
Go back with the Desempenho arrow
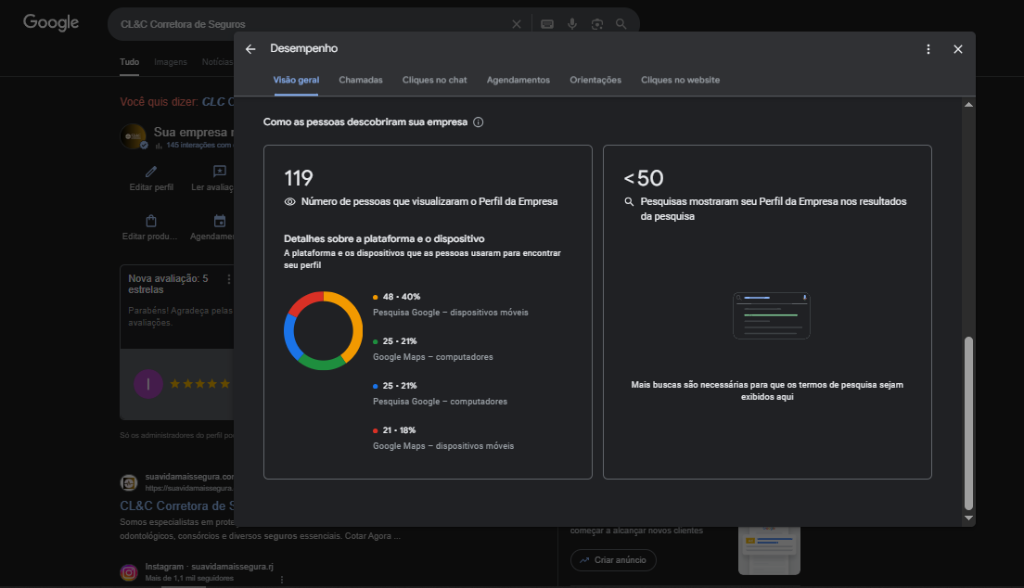[250, 49]
